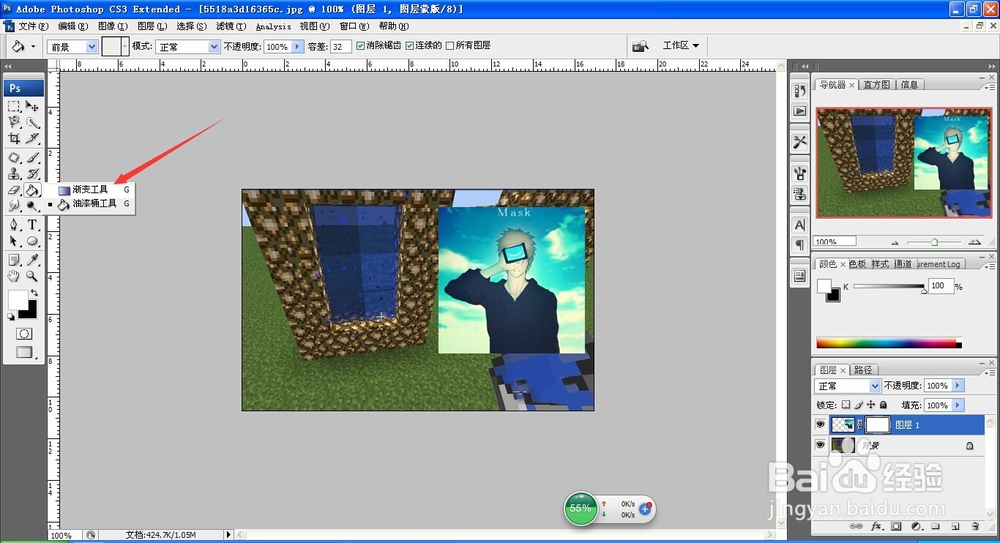Open opacity slider arrow in options bar
Viewport: 1000px width, 543px height.
pos(297,47)
